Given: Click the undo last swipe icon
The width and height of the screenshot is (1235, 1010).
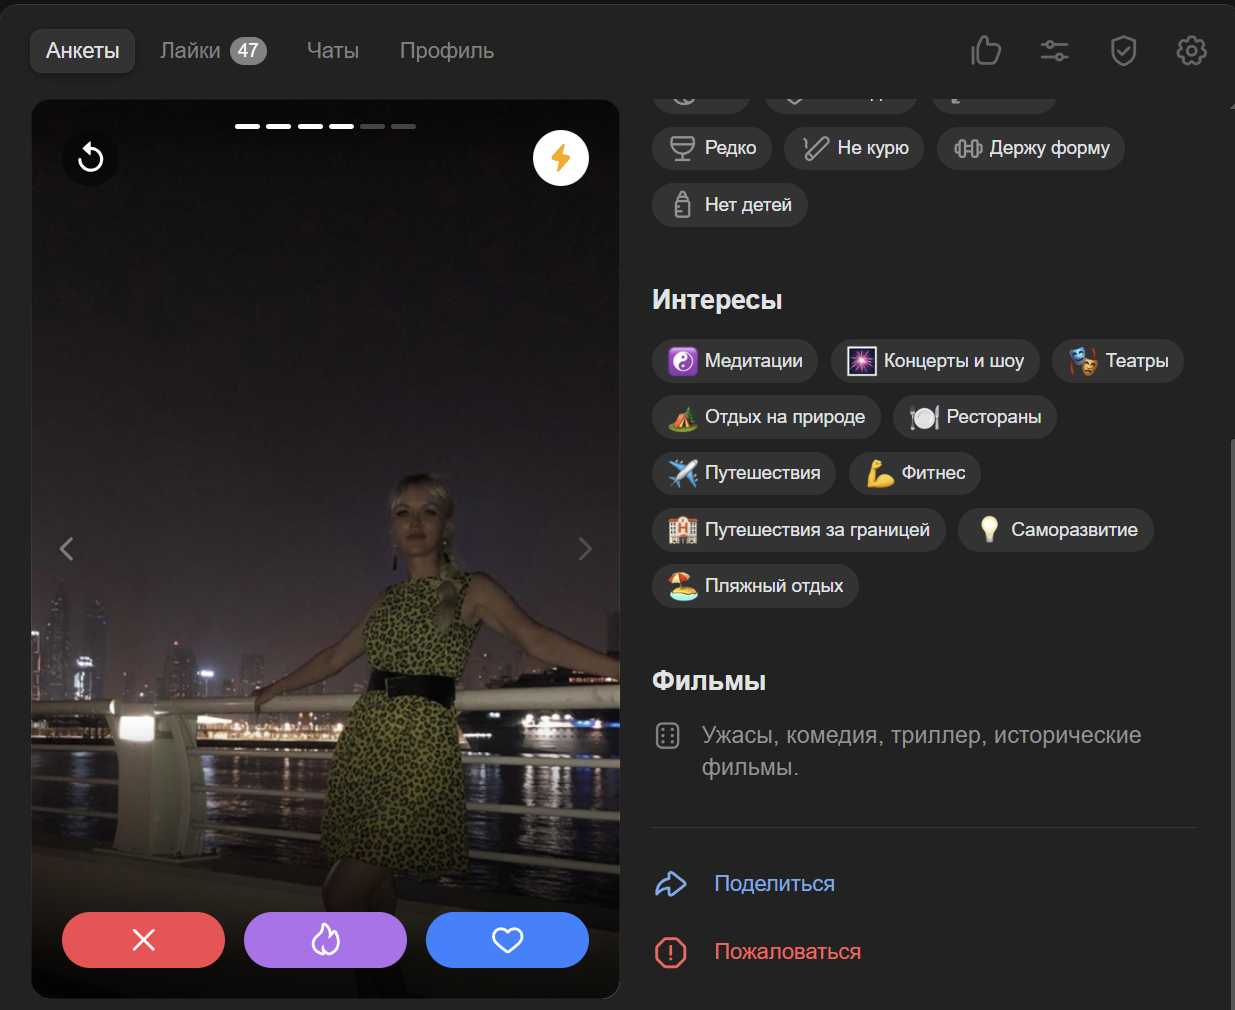Looking at the screenshot, I should tap(91, 158).
